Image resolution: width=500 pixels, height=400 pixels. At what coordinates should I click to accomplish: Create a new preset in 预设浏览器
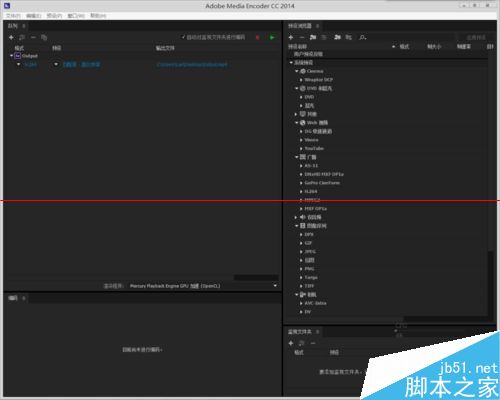click(x=291, y=37)
